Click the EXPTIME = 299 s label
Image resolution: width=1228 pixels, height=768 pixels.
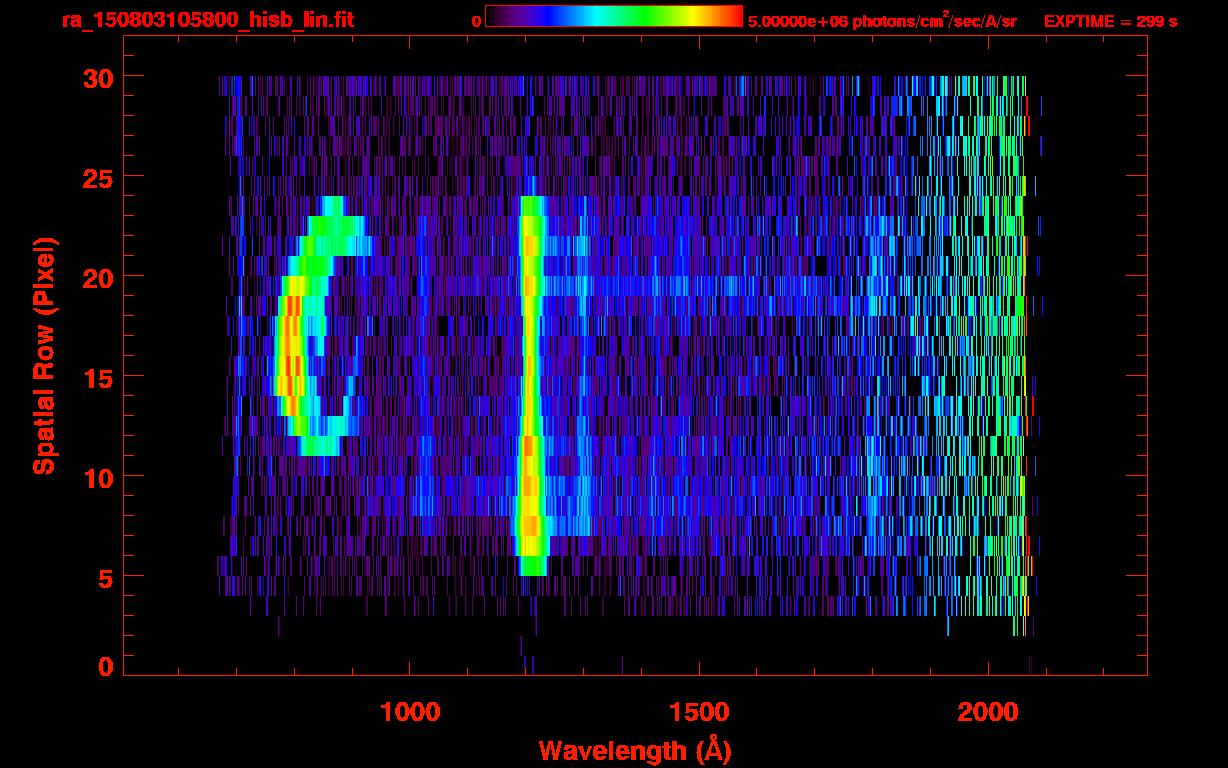[1110, 21]
